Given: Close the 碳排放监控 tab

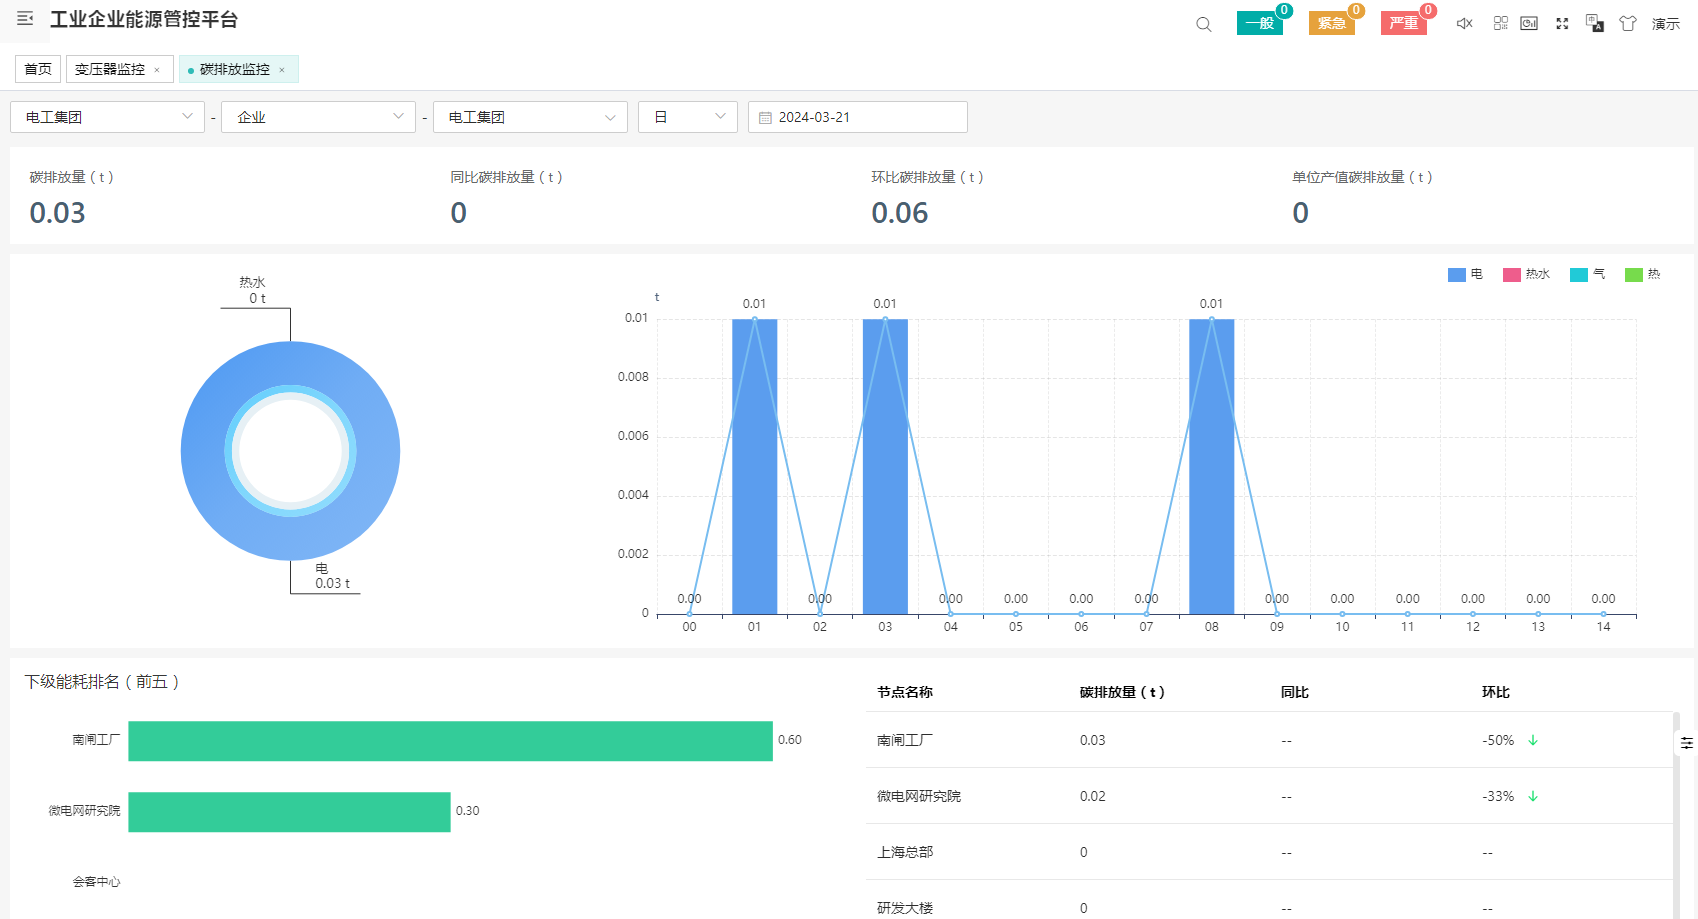Looking at the screenshot, I should point(282,70).
